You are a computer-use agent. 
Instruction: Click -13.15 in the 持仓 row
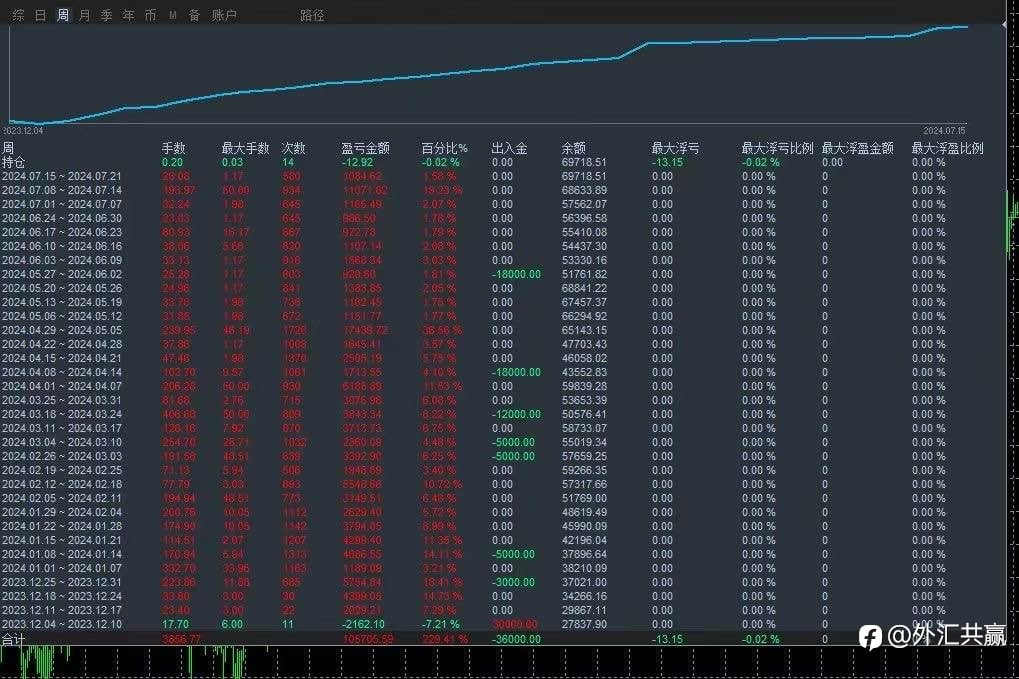point(667,162)
